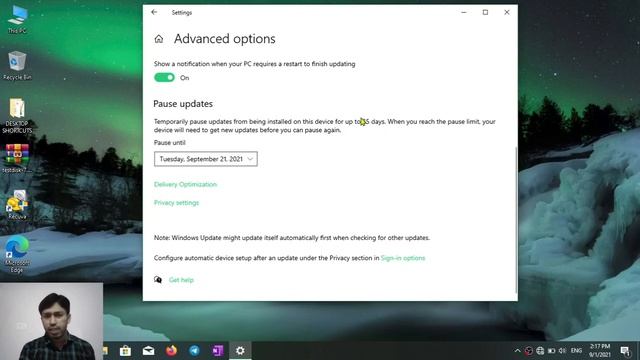Open Telegram from the taskbar
Viewport: 640px width, 360px height.
coord(195,351)
